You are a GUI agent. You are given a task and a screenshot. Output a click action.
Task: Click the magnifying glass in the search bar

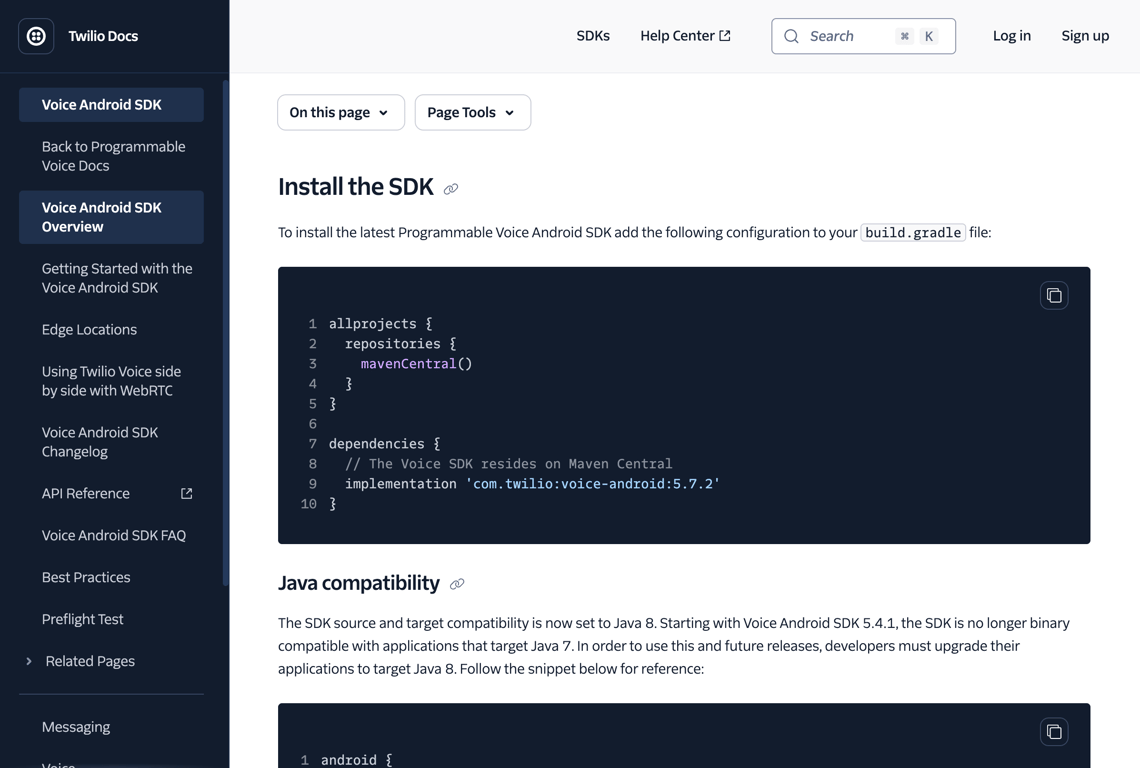[791, 36]
